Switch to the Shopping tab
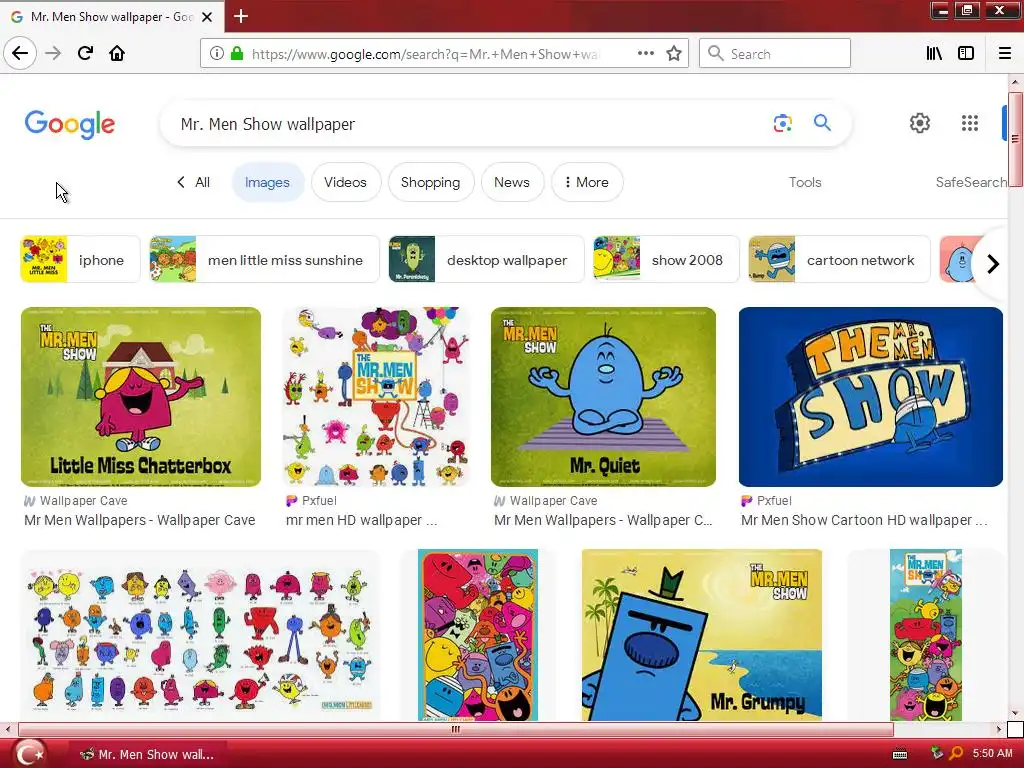1024x768 pixels. click(x=430, y=182)
